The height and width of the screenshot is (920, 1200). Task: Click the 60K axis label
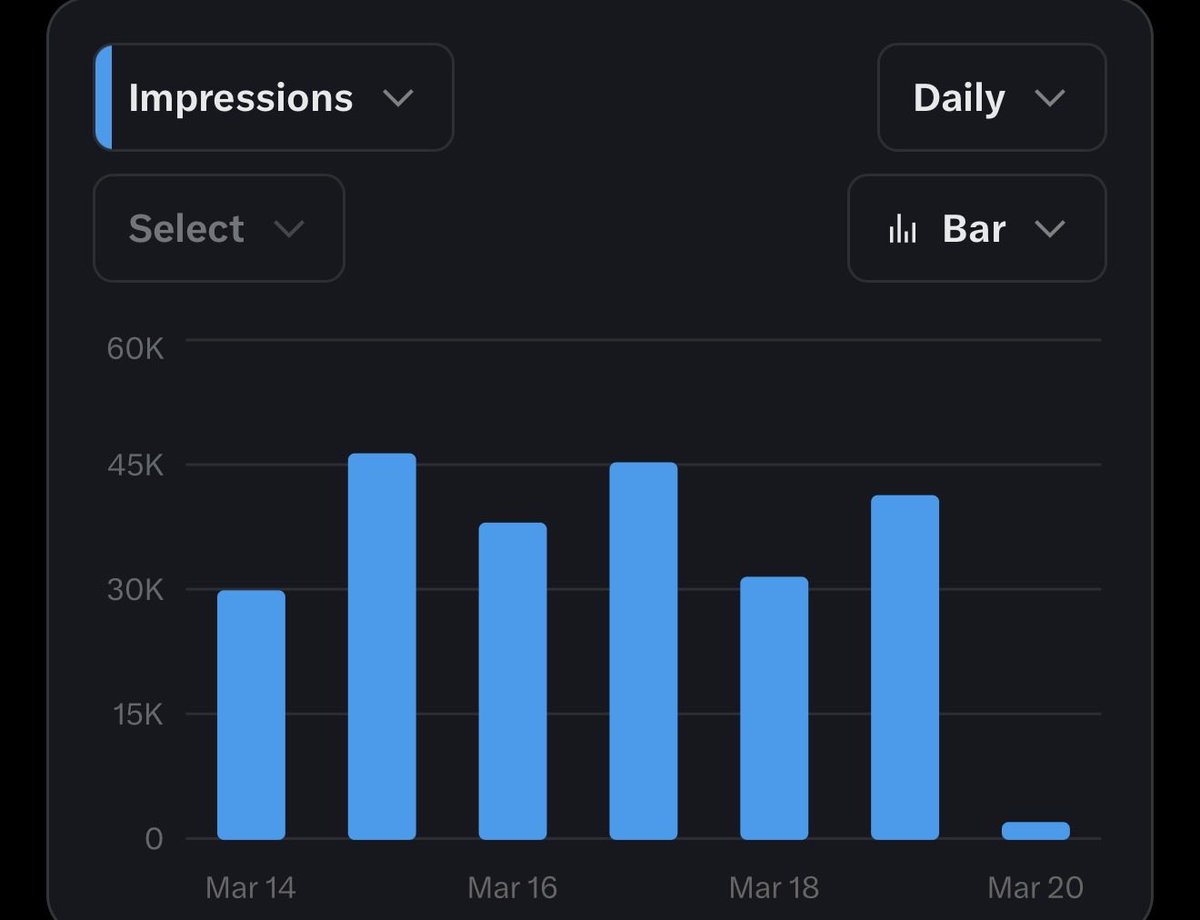[x=135, y=349]
